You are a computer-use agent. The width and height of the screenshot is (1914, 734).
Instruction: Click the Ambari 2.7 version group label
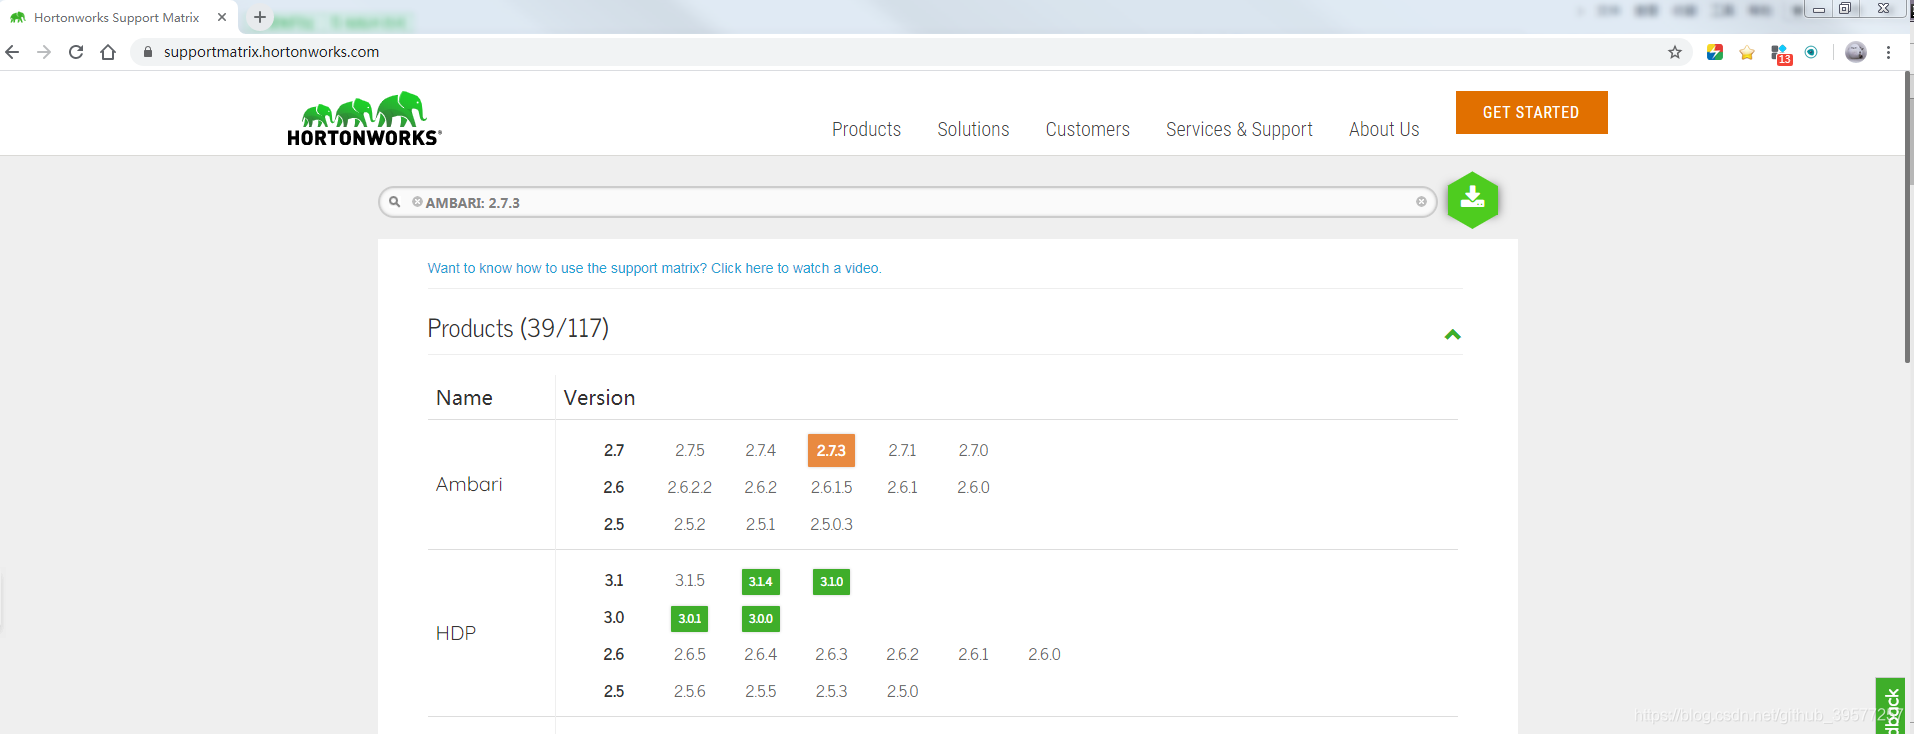click(x=614, y=450)
